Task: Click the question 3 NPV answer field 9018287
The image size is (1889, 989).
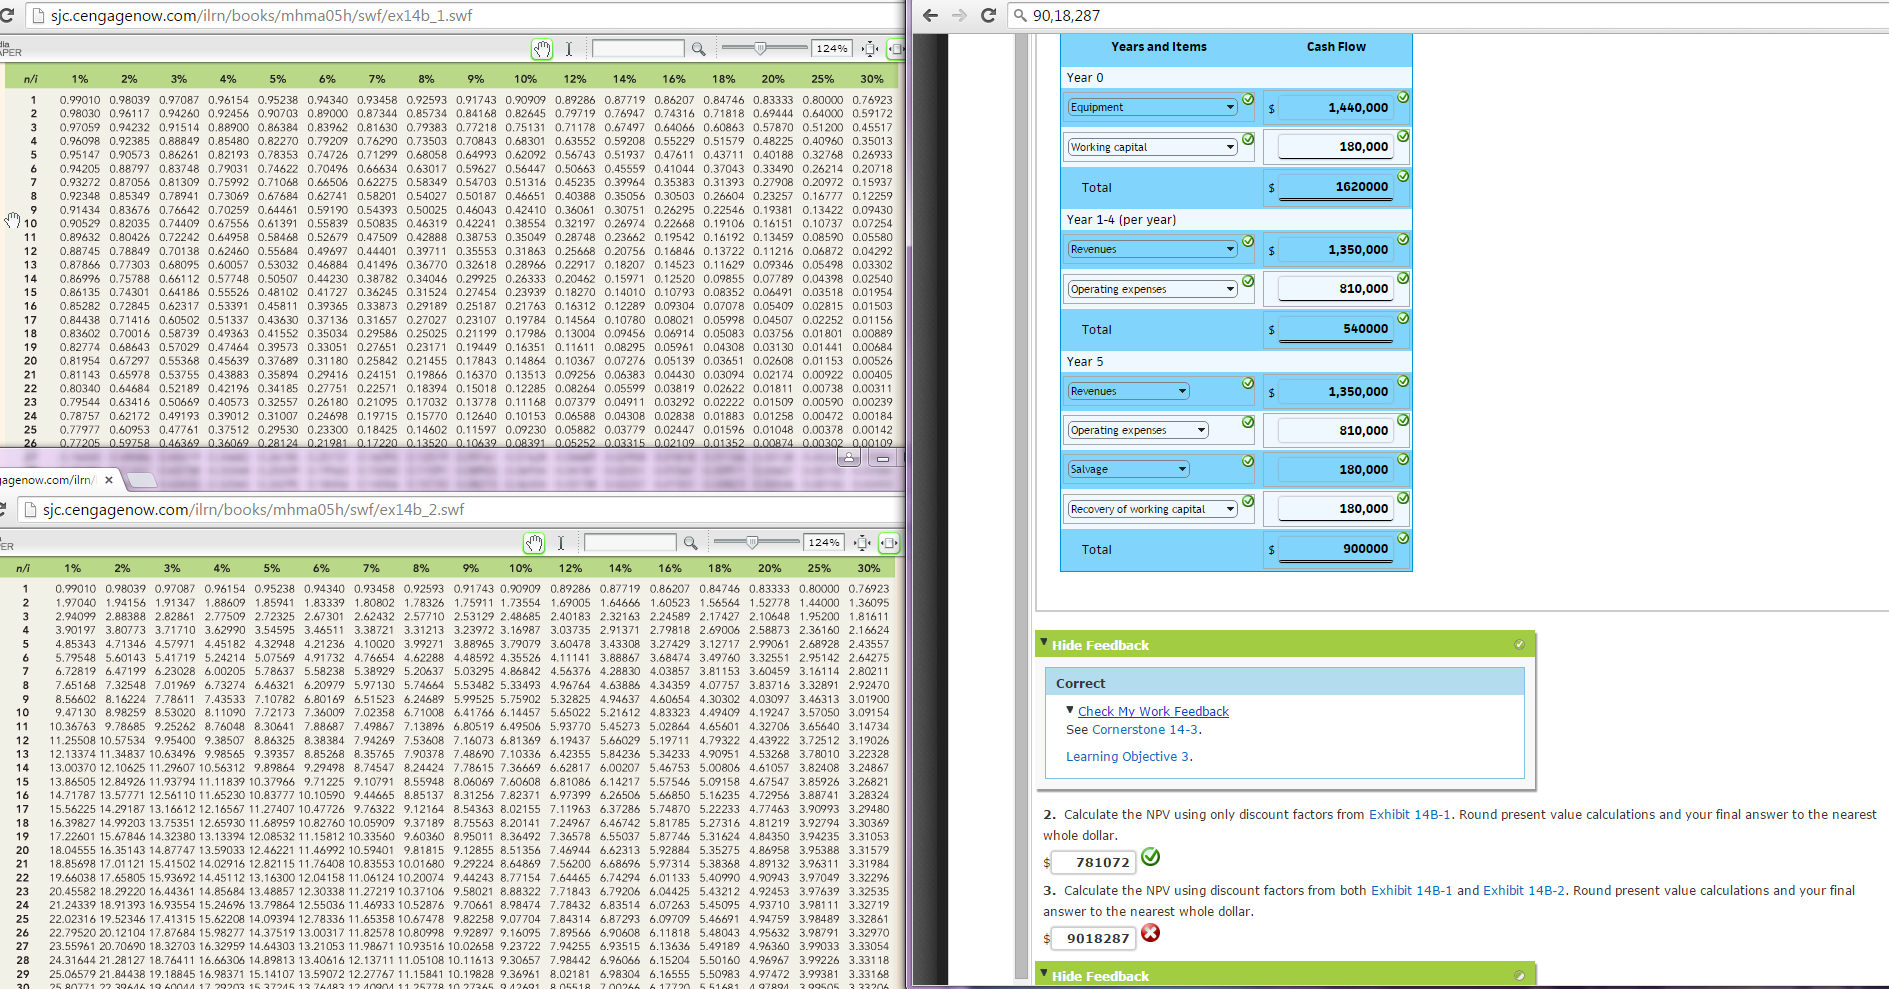Action: pyautogui.click(x=1094, y=938)
